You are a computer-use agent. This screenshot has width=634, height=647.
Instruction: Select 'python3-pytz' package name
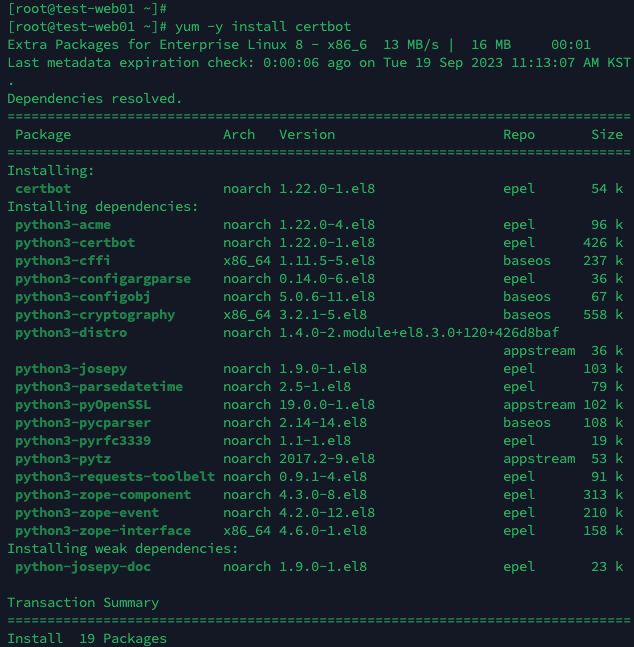coord(63,459)
